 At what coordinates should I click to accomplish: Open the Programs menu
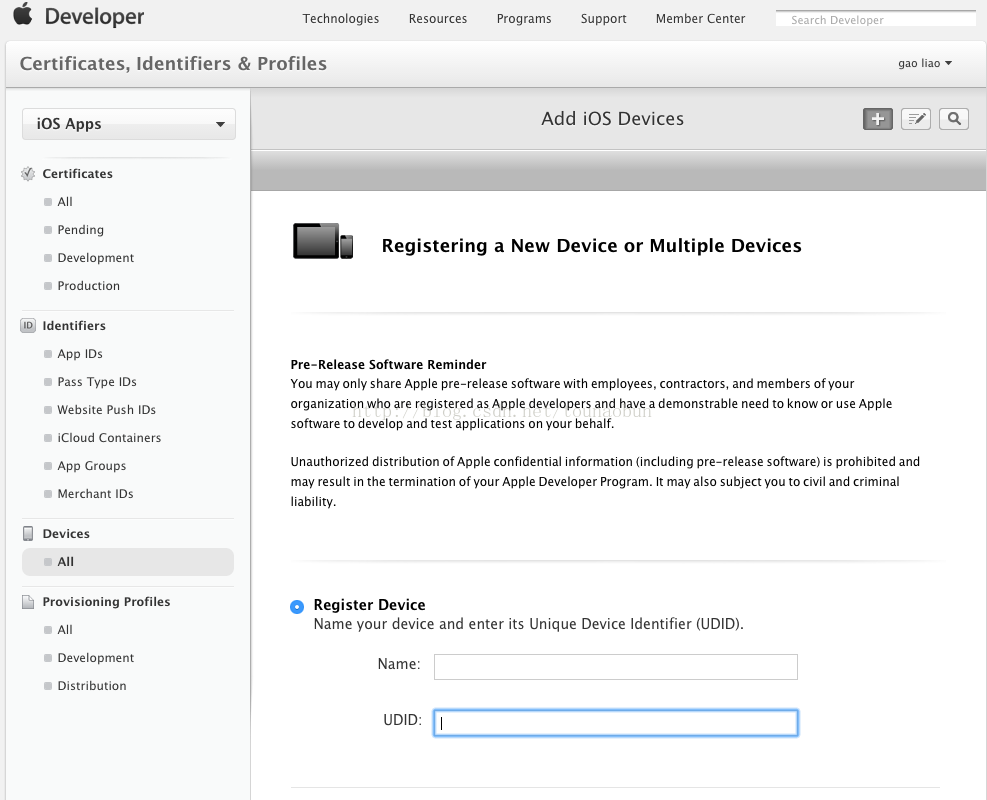(x=524, y=19)
